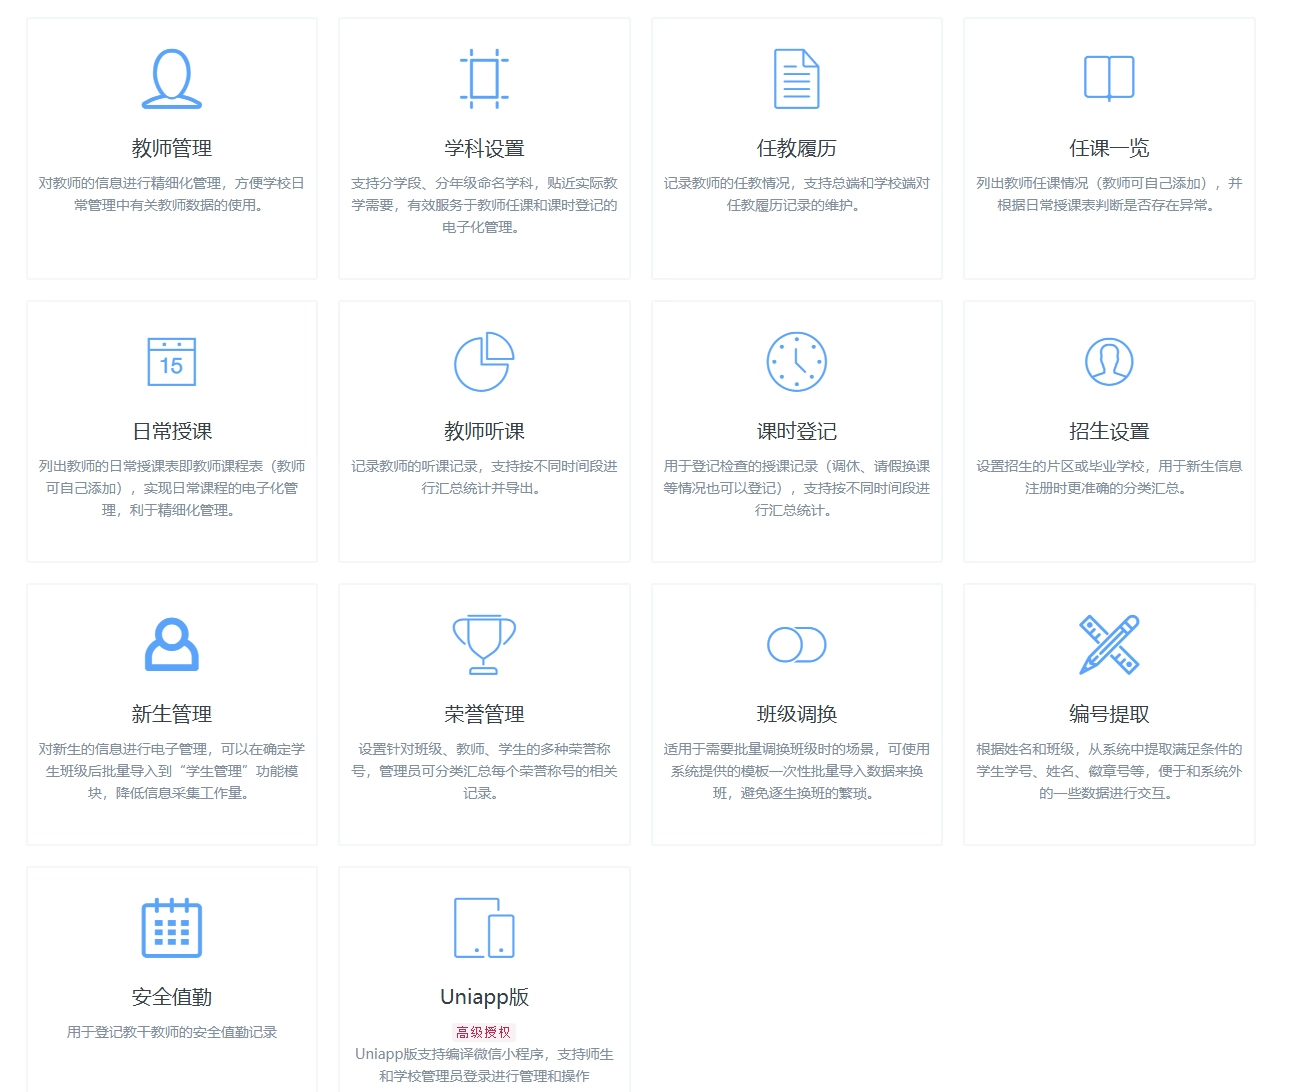Viewport: 1304px width, 1092px height.
Task: Open the Uniapp版 title text
Action: click(484, 997)
